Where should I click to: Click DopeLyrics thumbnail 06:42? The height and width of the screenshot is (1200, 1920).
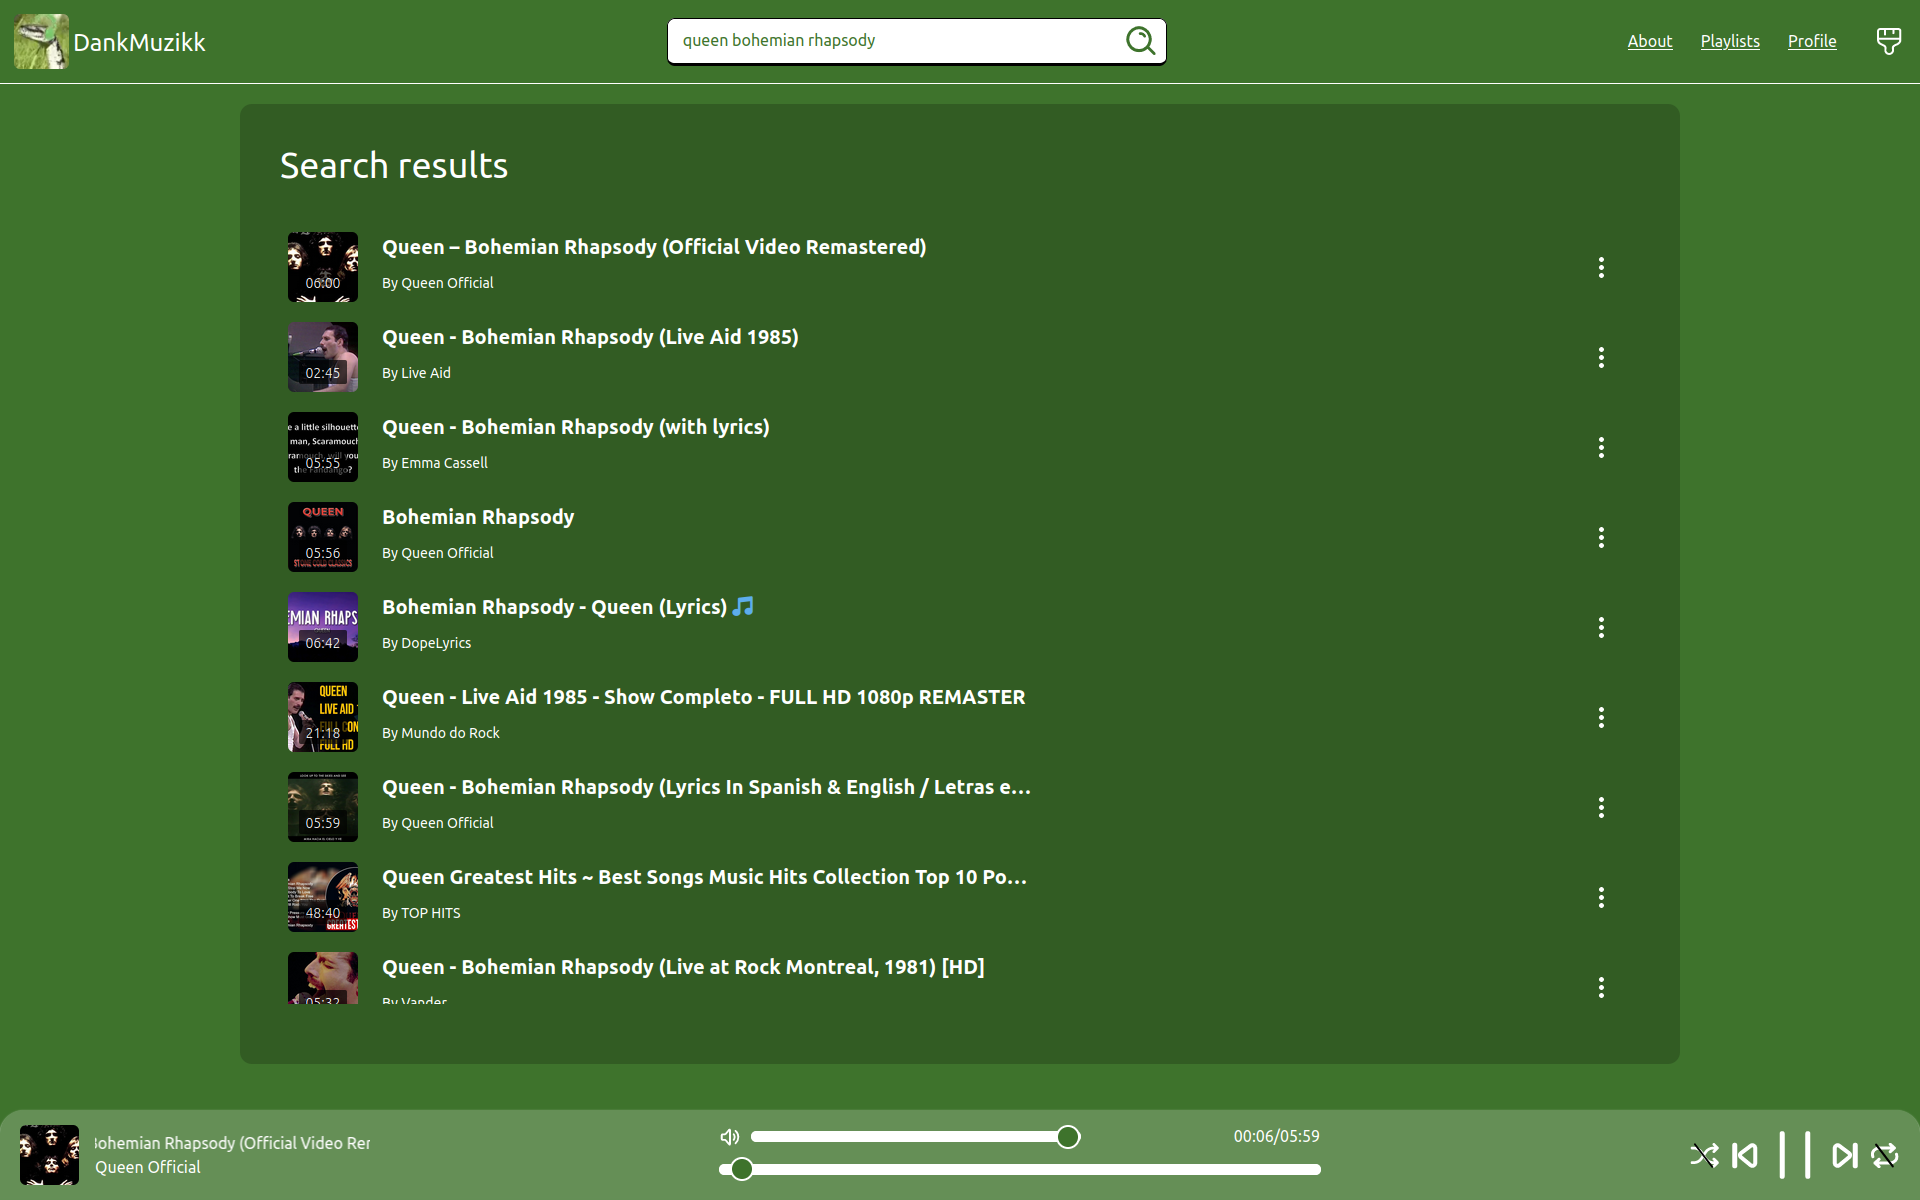coord(323,627)
